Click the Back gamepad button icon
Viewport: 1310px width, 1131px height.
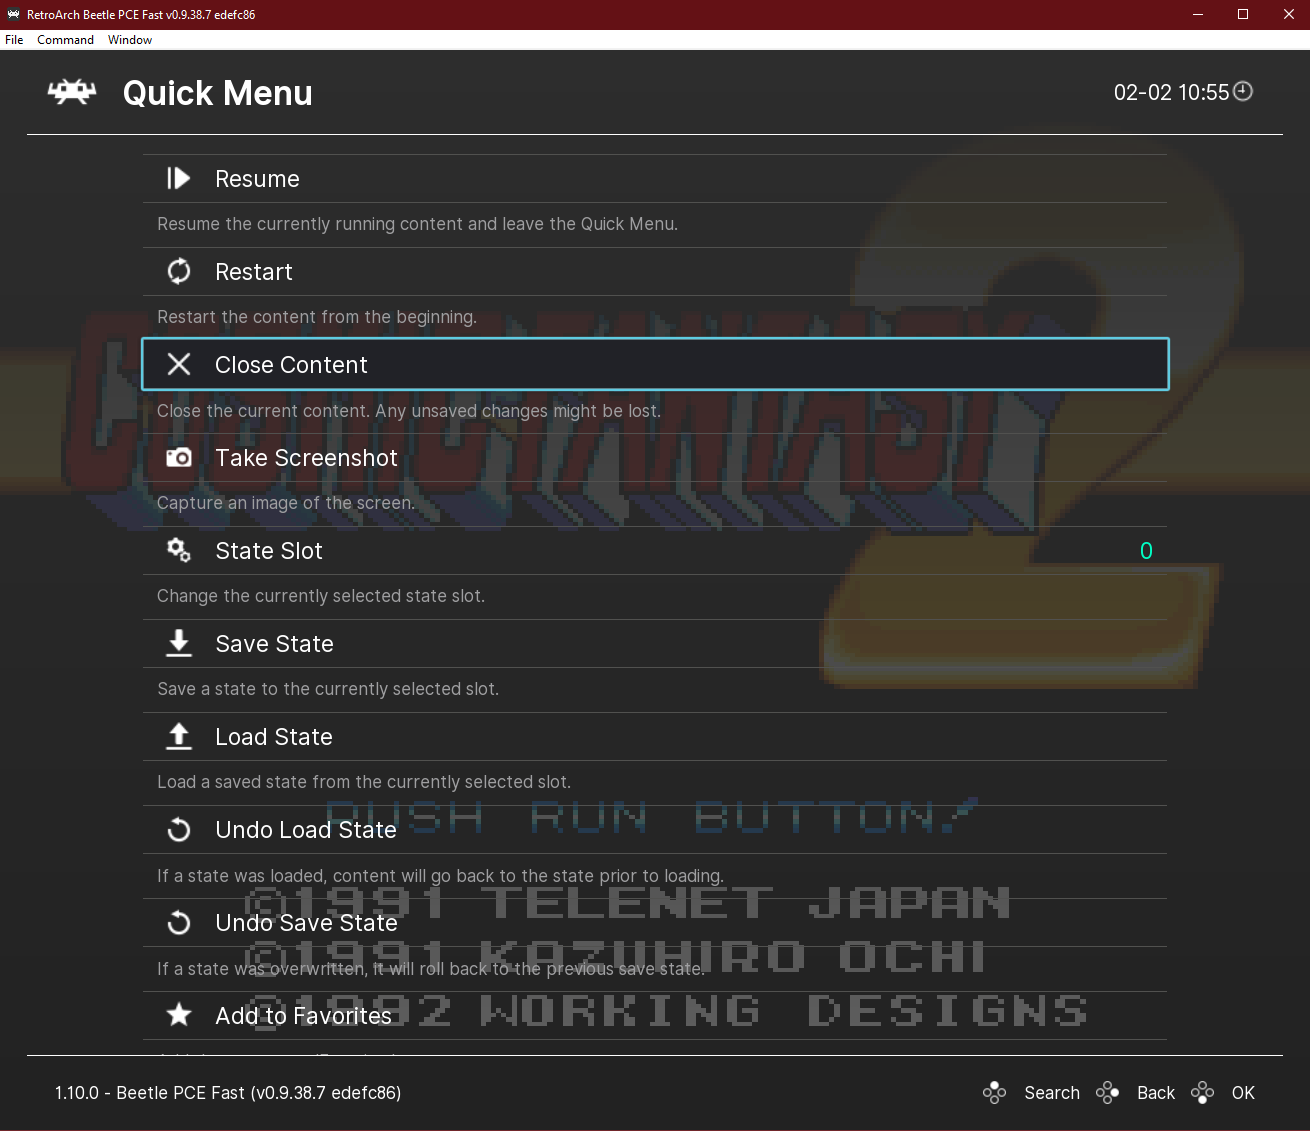click(1107, 1093)
